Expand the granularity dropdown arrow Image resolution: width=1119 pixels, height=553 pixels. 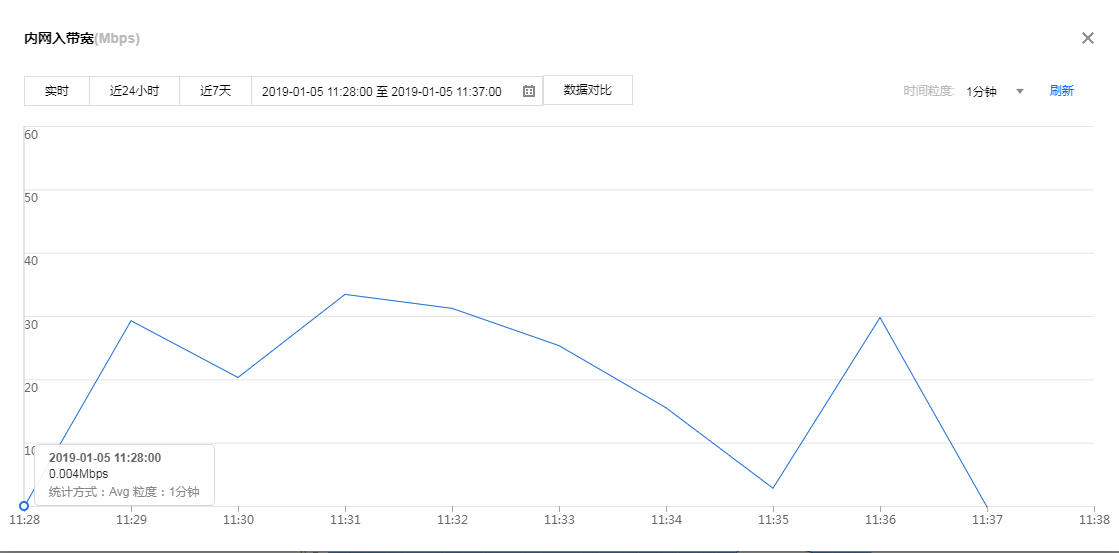1020,91
